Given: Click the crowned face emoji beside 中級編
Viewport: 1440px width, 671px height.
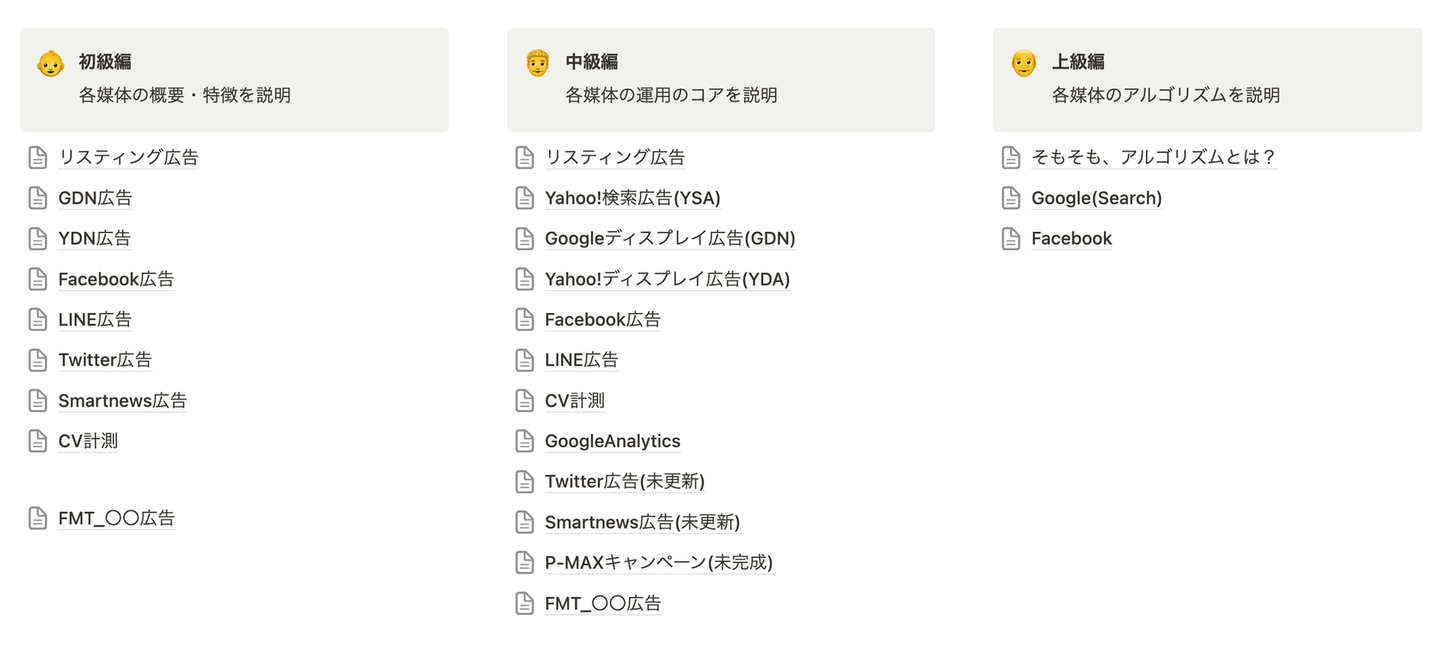Looking at the screenshot, I should [537, 63].
